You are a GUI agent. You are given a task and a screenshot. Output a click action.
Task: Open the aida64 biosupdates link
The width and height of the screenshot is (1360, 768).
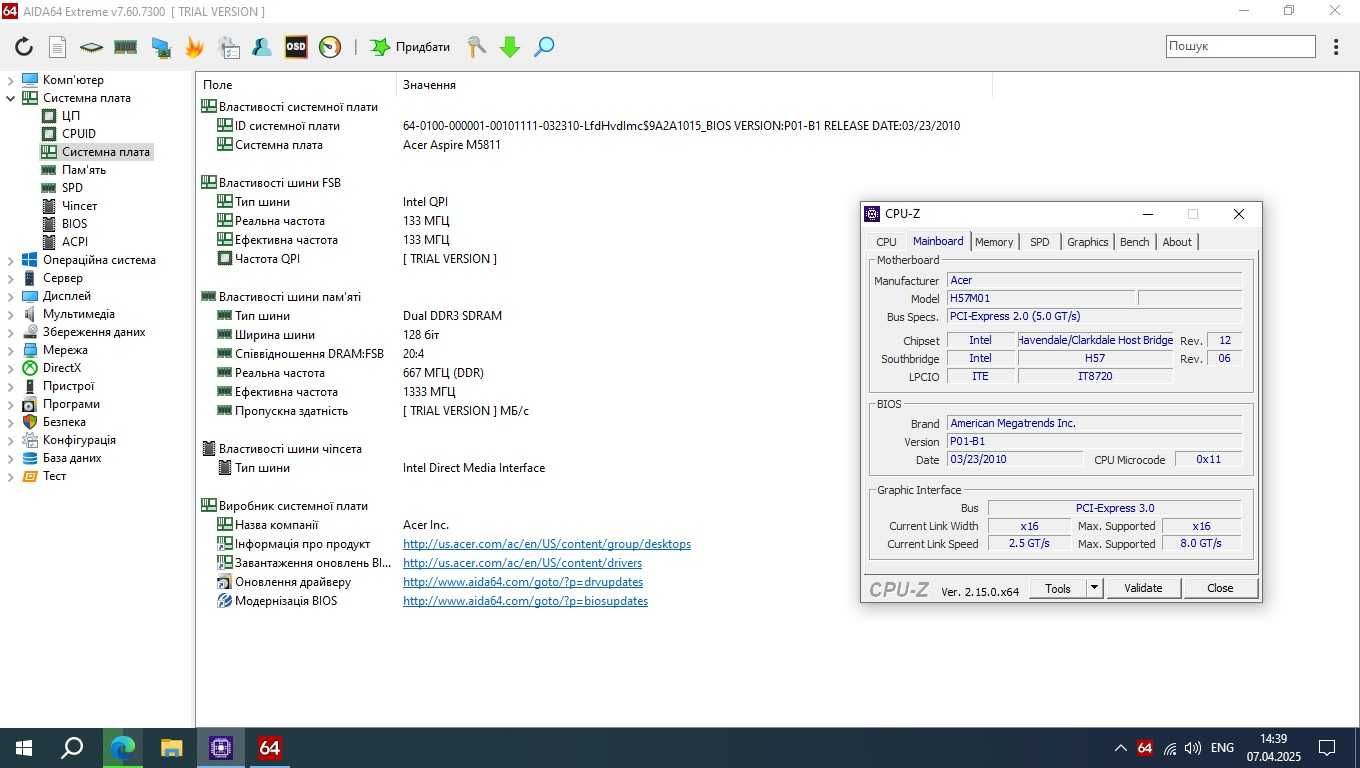[525, 601]
